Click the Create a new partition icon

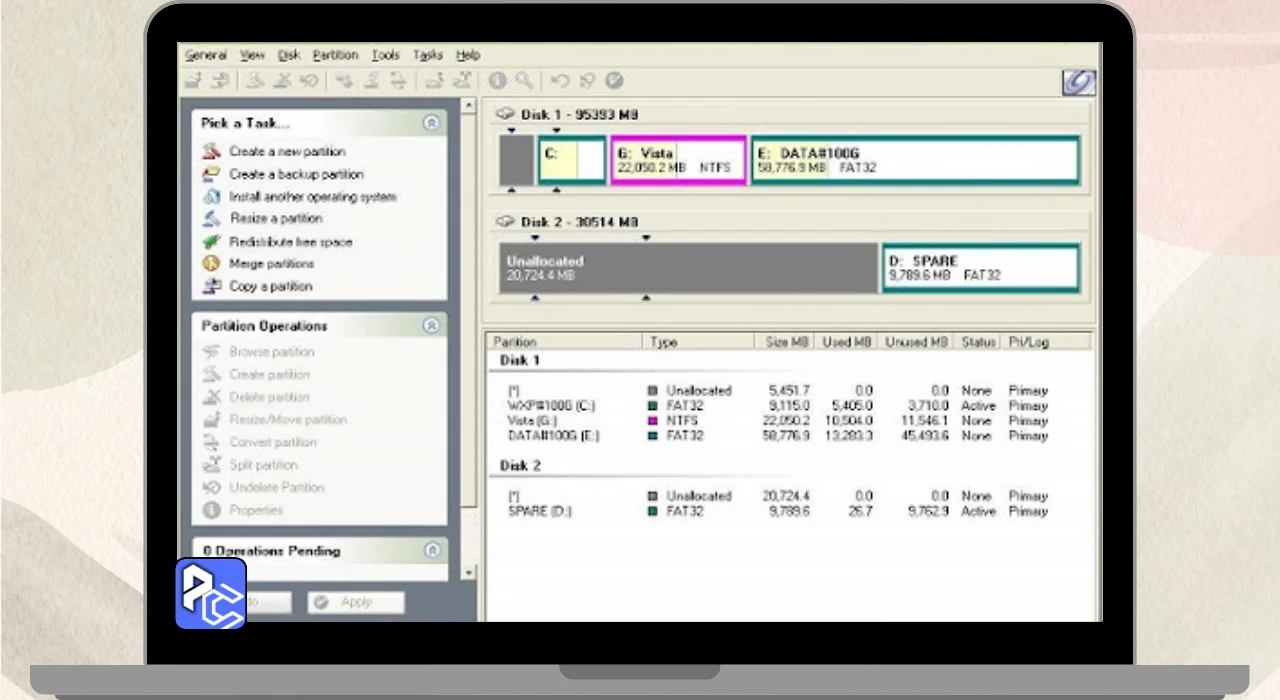211,152
